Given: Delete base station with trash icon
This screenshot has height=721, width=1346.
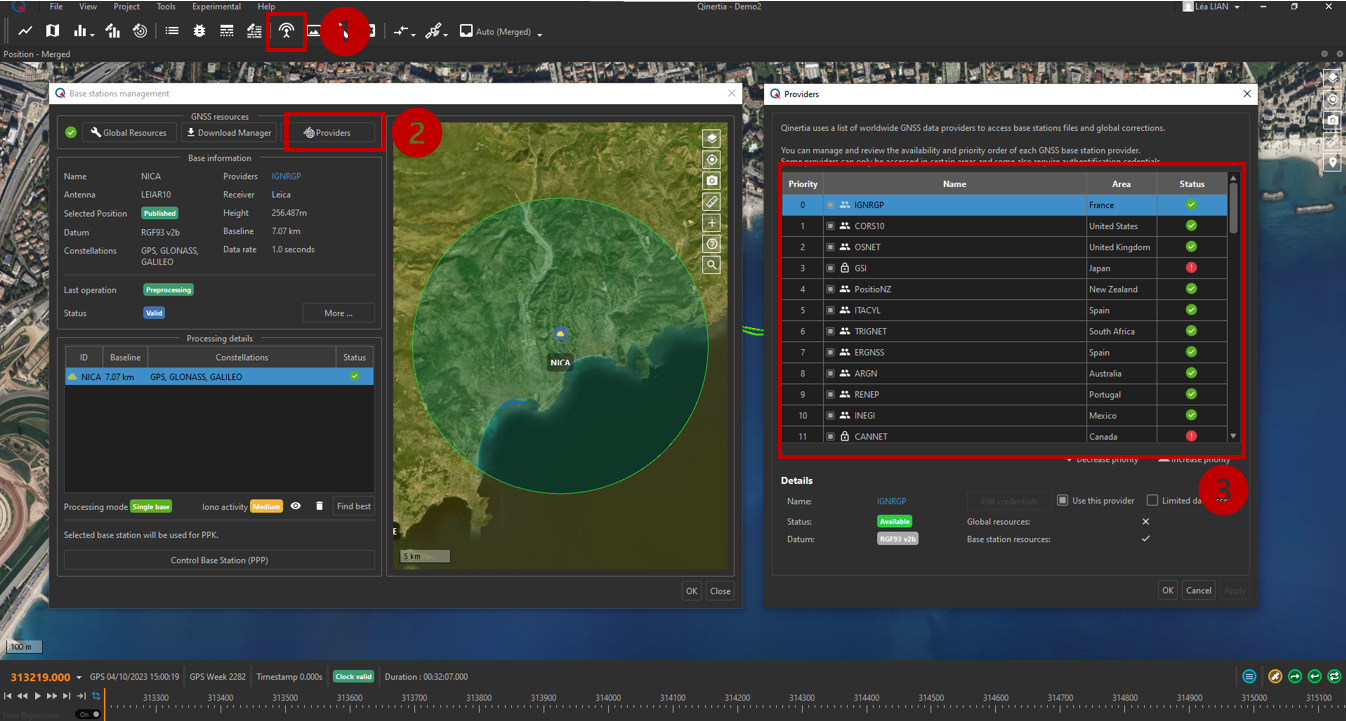Looking at the screenshot, I should 319,507.
